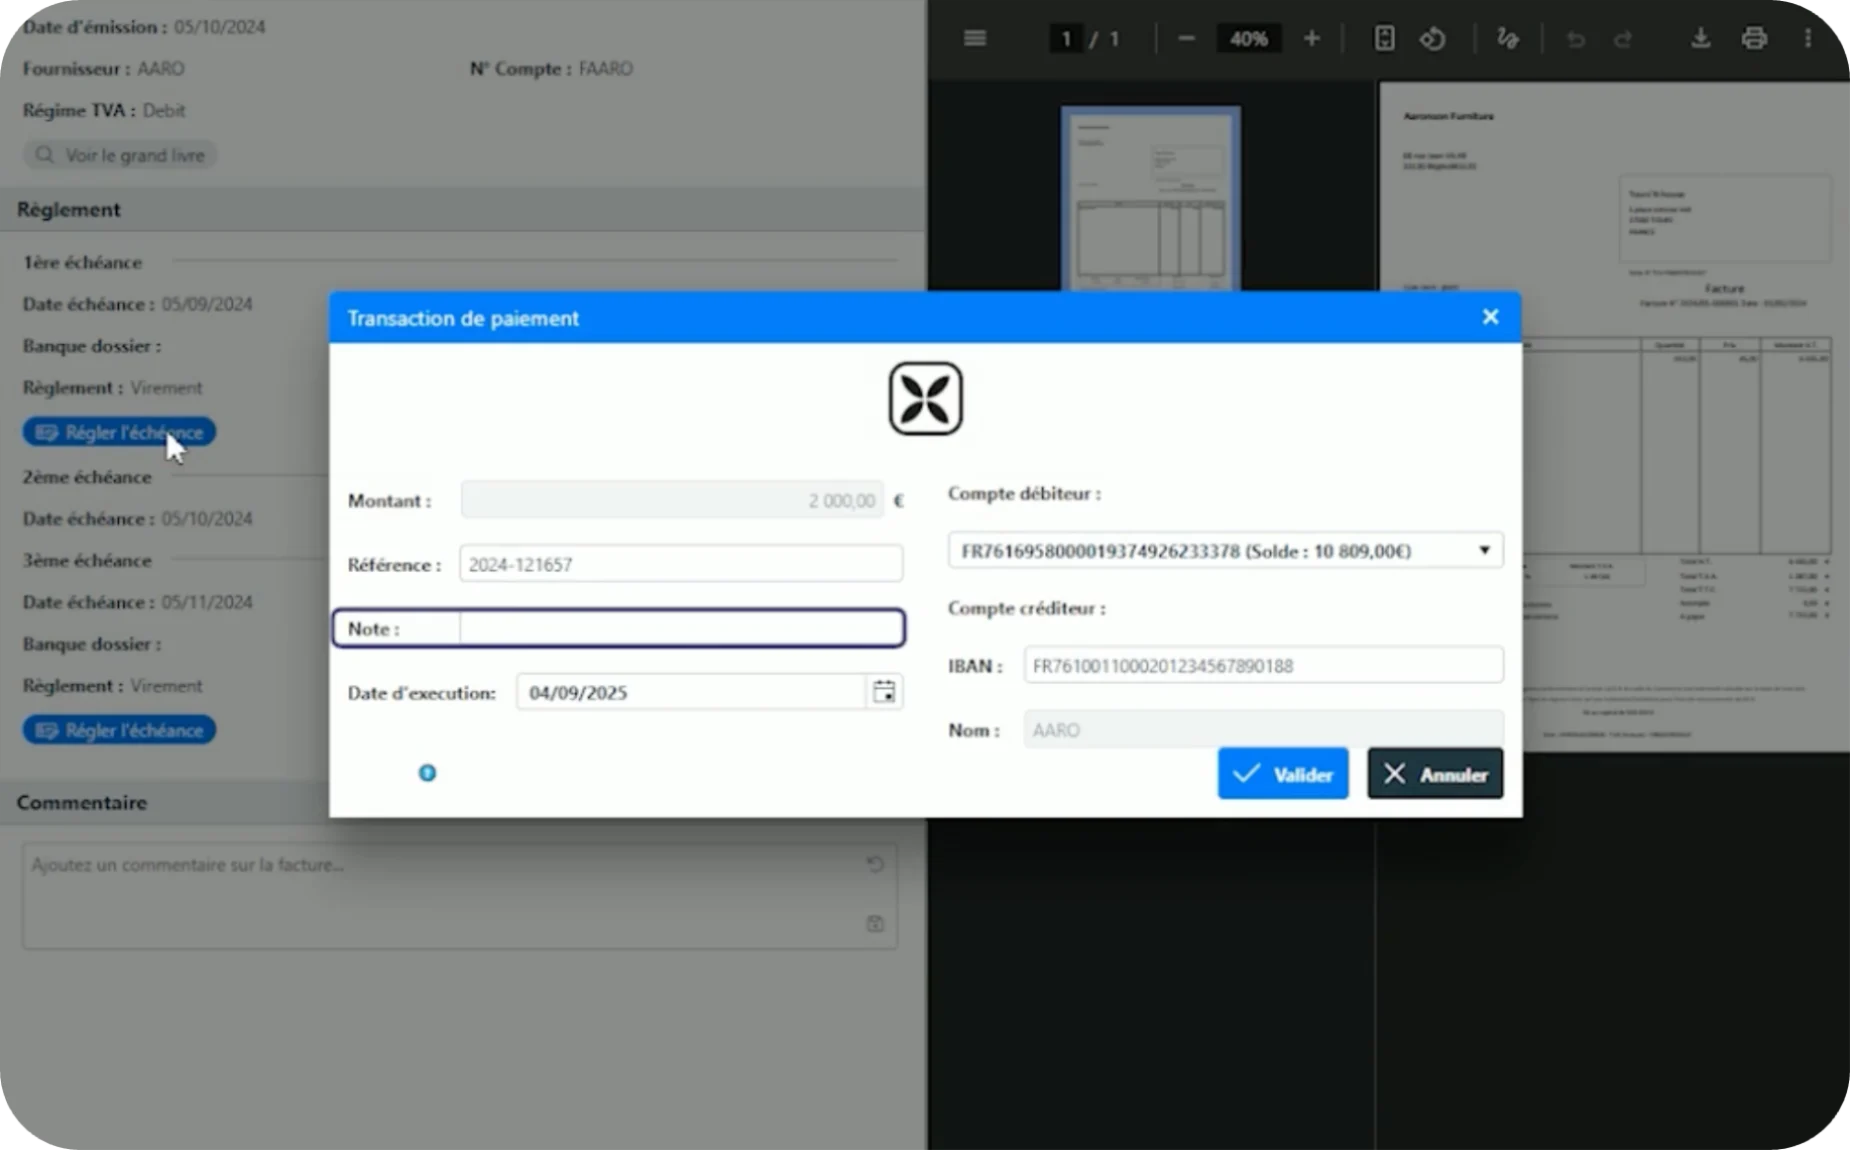Click the logo icon in payment dialog
Image resolution: width=1850 pixels, height=1150 pixels.
[x=925, y=398]
